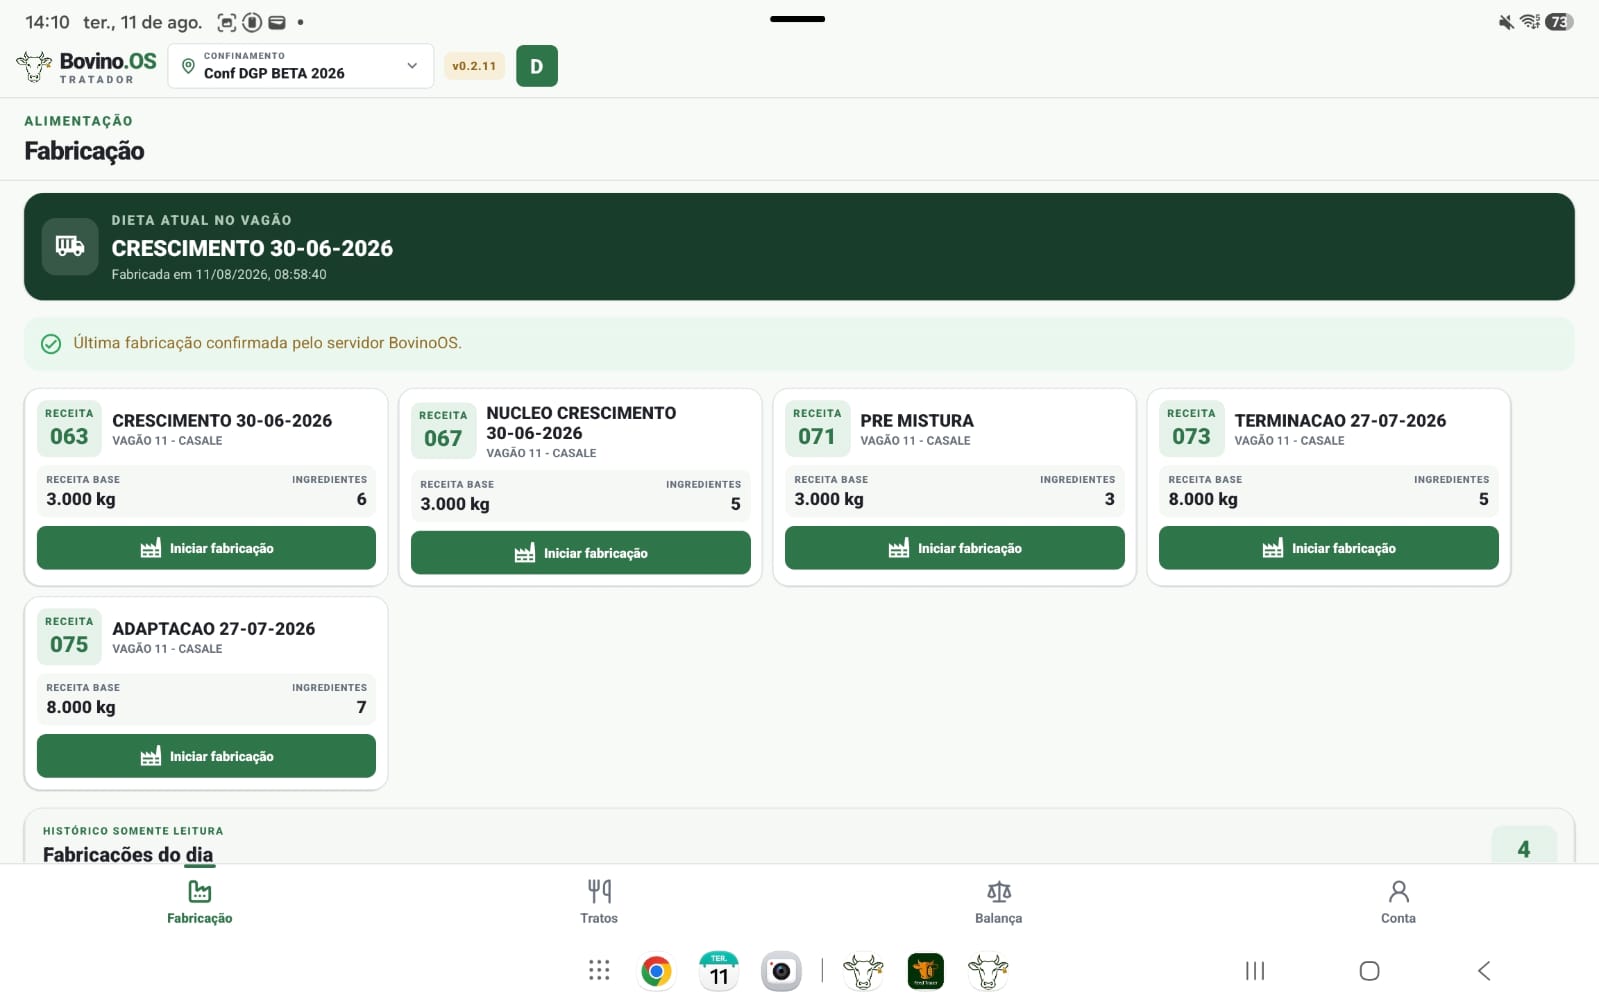
Task: Start fabrication for CRESCIMENTO 30-06-2026 recipe 063
Action: [206, 548]
